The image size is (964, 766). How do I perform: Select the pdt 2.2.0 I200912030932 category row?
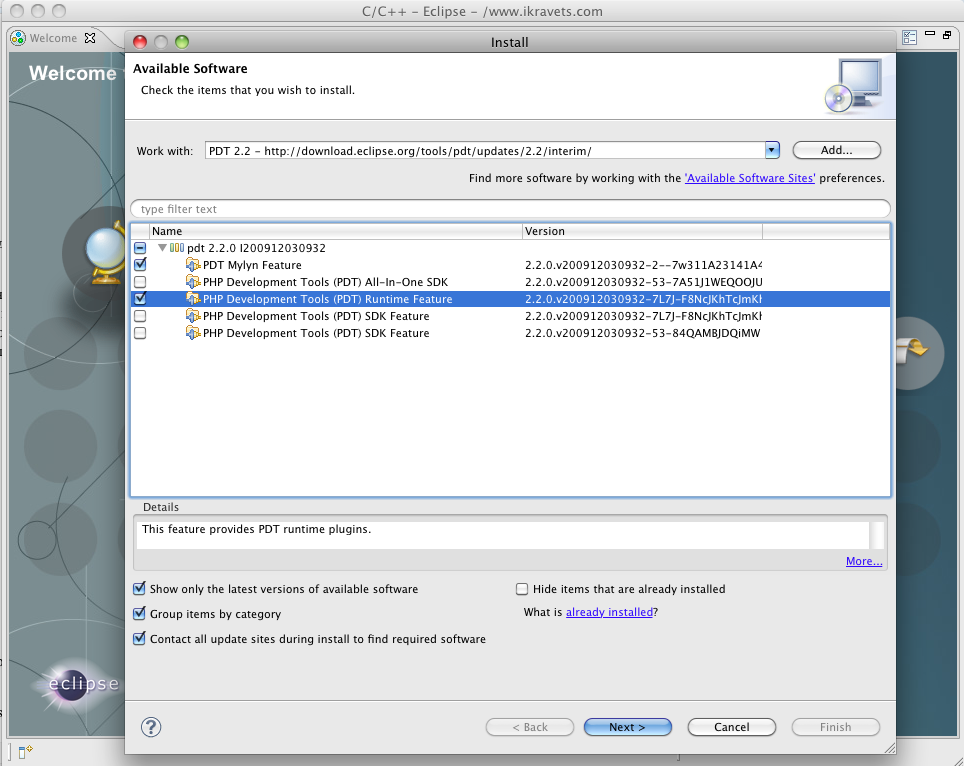coord(510,248)
